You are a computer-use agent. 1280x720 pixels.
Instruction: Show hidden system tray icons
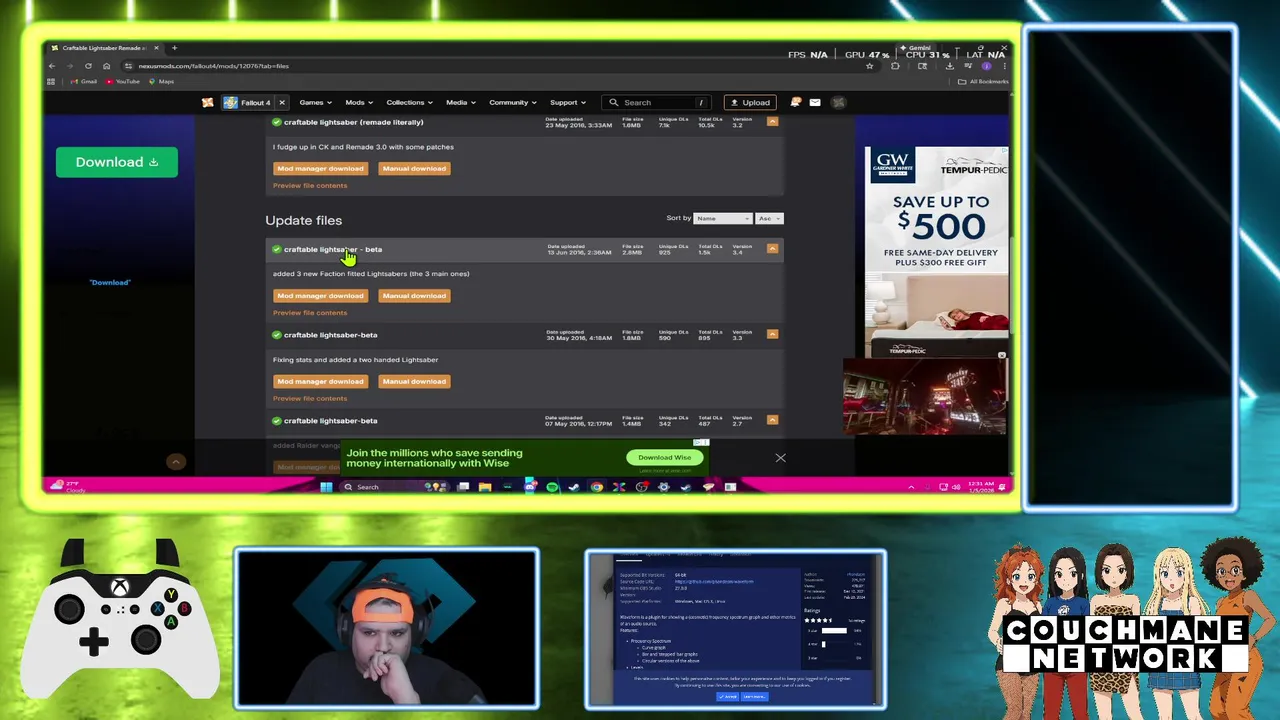(910, 487)
